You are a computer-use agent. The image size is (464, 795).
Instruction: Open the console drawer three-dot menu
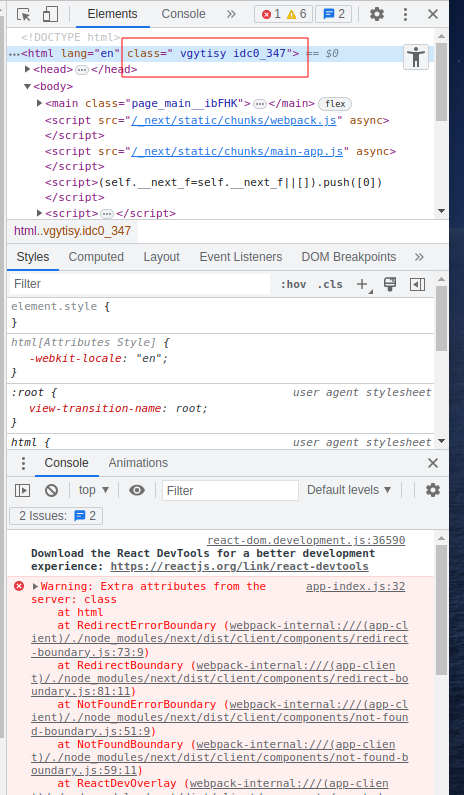(x=23, y=463)
